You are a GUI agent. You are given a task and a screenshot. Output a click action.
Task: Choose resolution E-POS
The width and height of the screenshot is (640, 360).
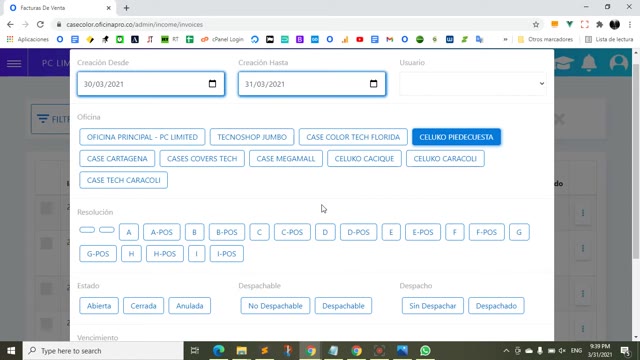[x=423, y=232]
